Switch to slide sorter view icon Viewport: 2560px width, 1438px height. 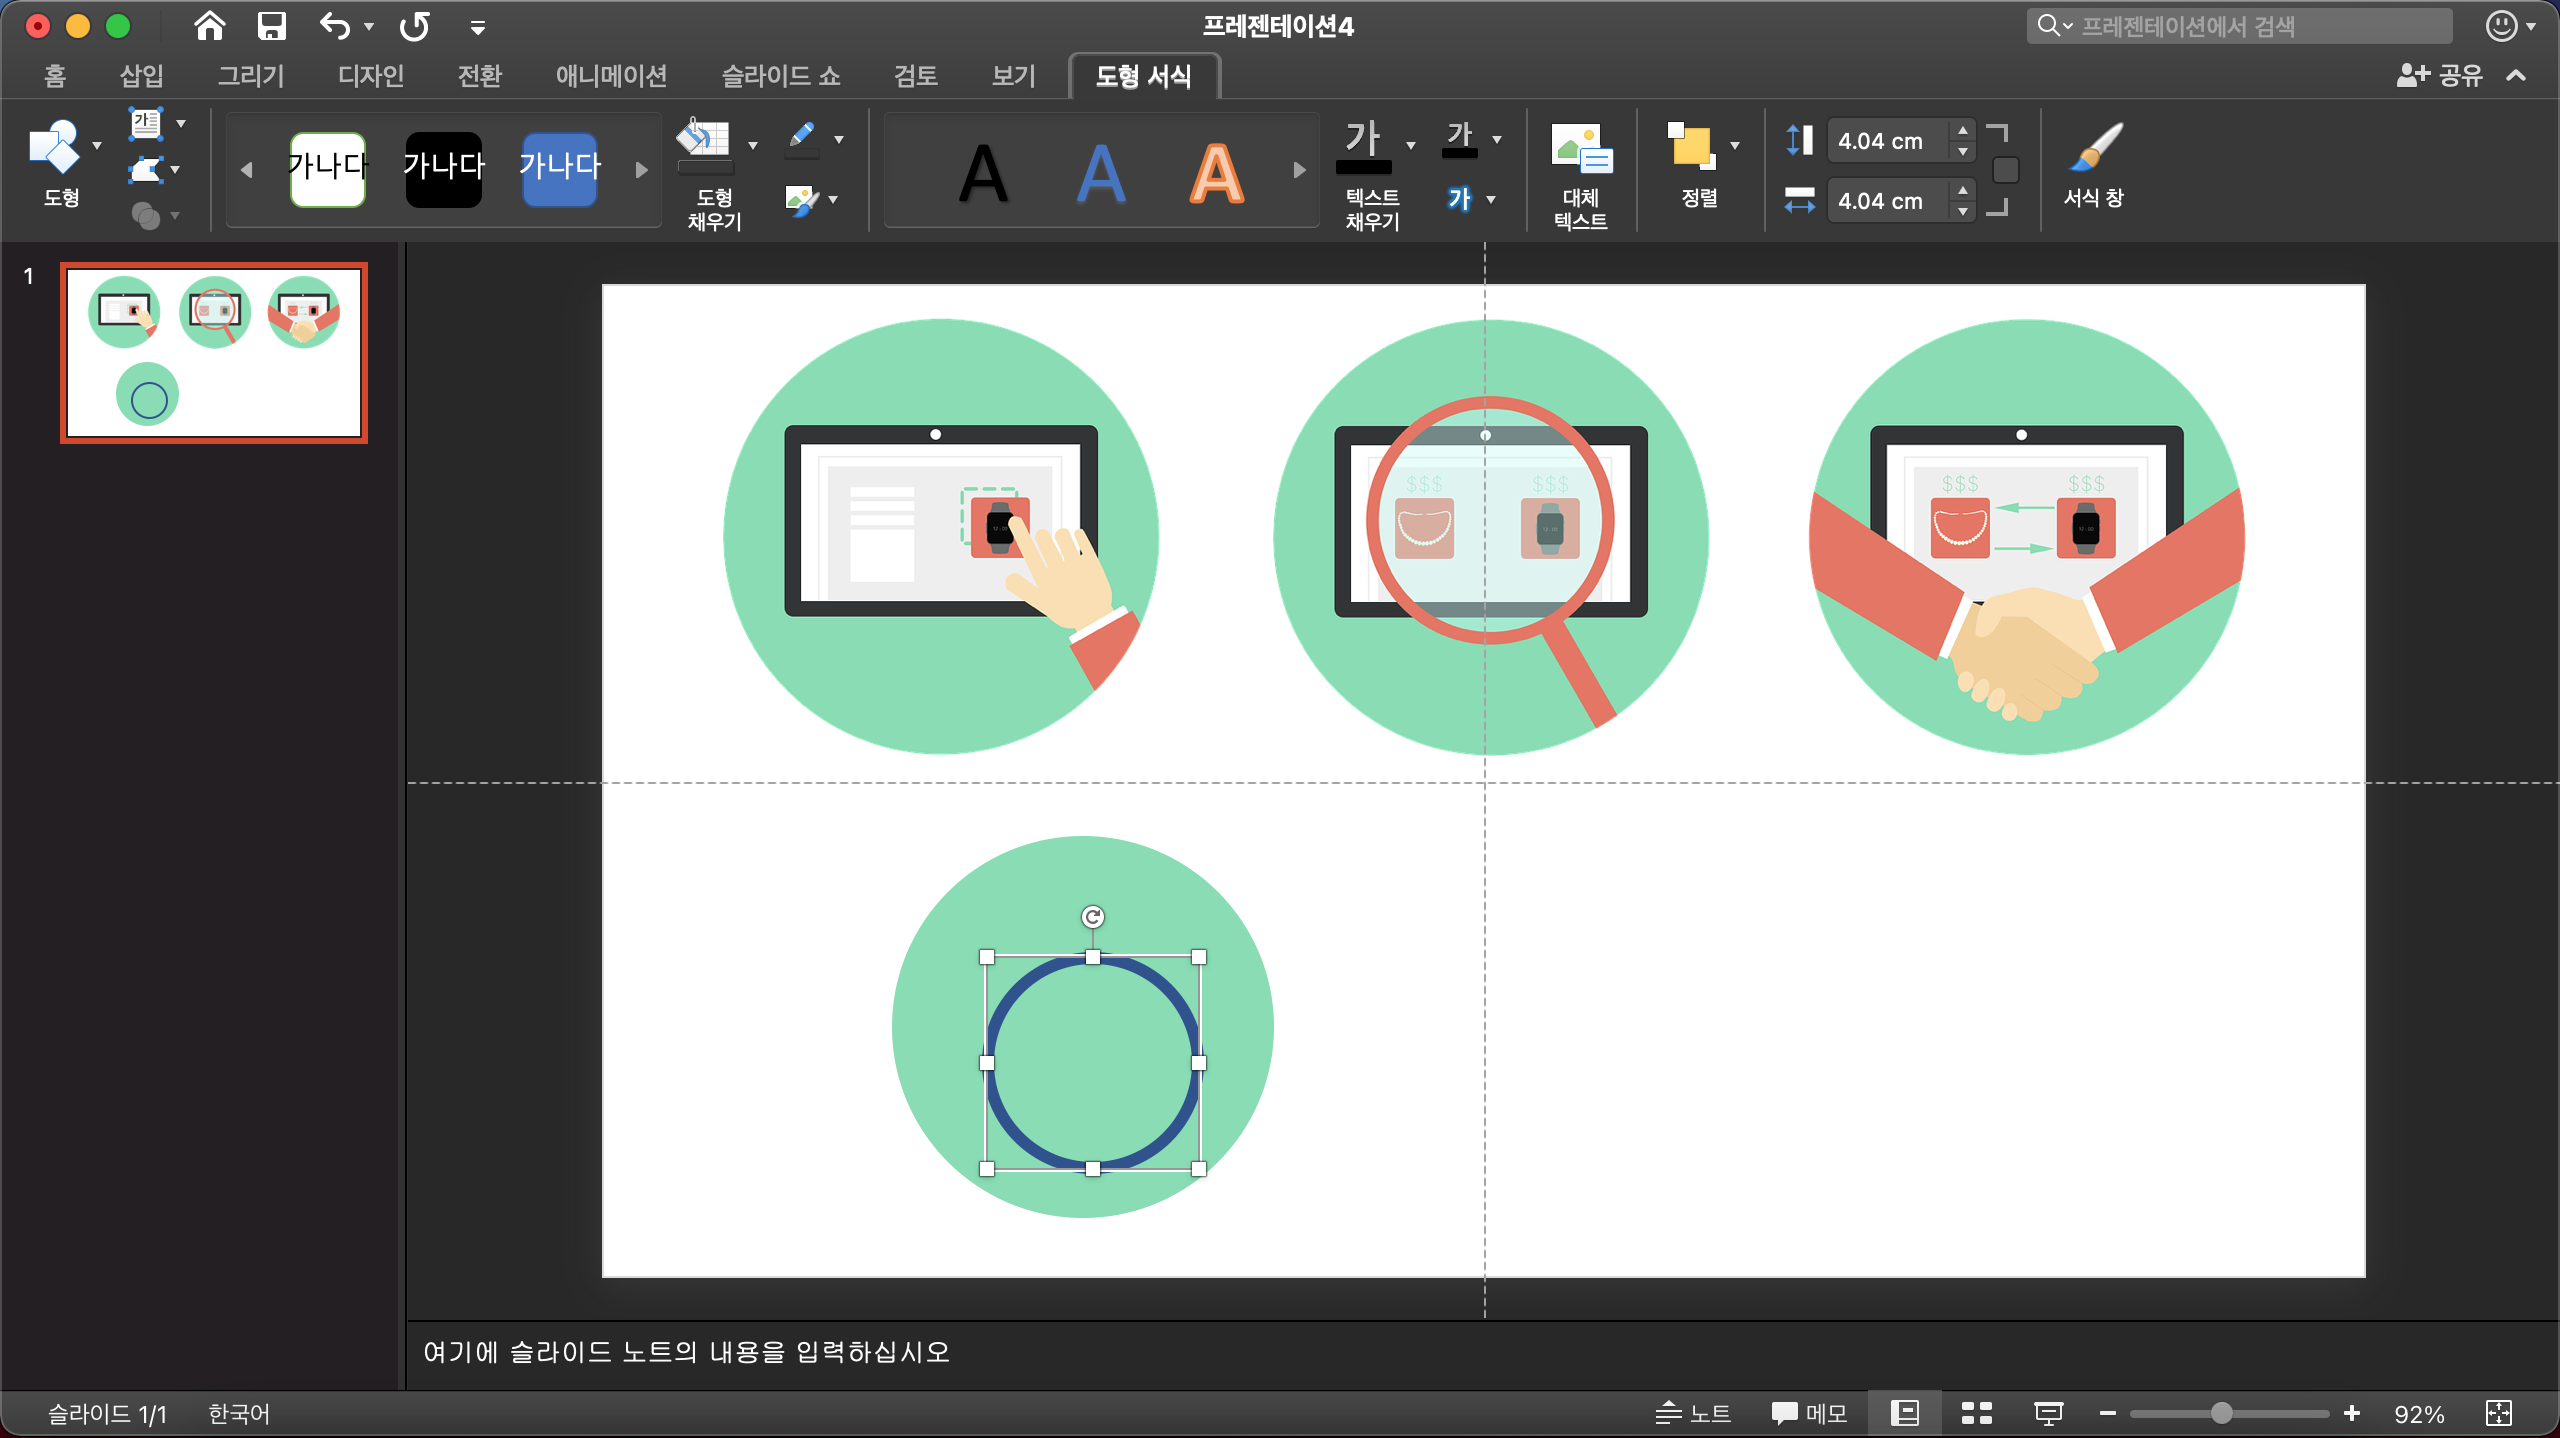pyautogui.click(x=1976, y=1412)
